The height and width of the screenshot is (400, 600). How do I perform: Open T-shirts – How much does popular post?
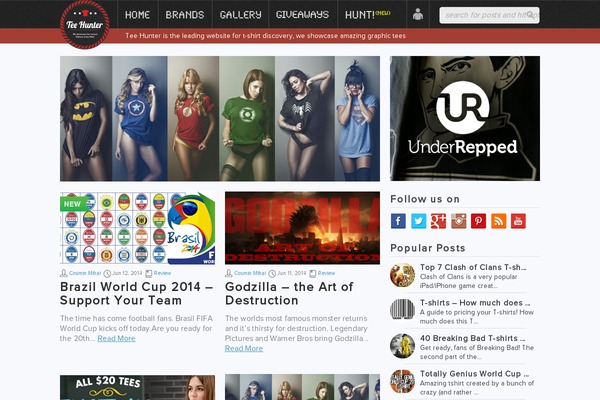pos(475,303)
